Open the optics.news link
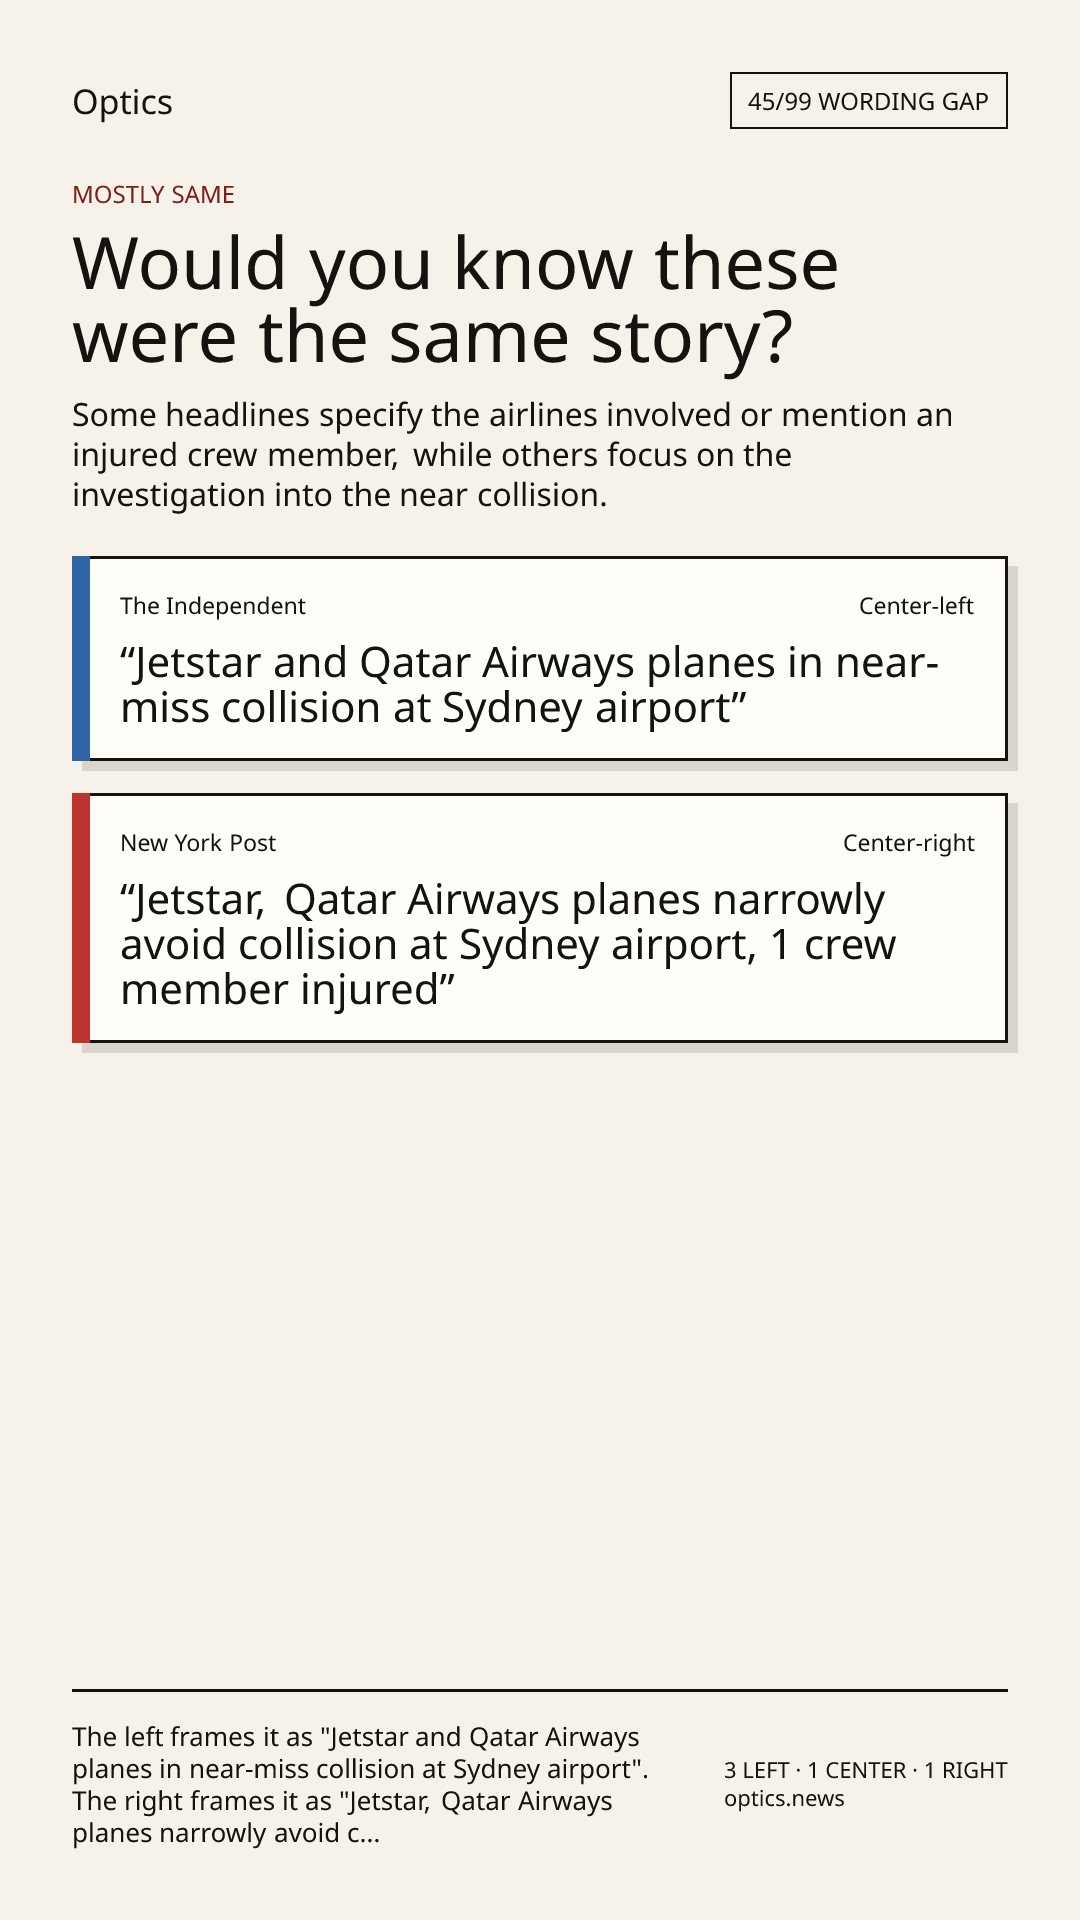 click(784, 1798)
